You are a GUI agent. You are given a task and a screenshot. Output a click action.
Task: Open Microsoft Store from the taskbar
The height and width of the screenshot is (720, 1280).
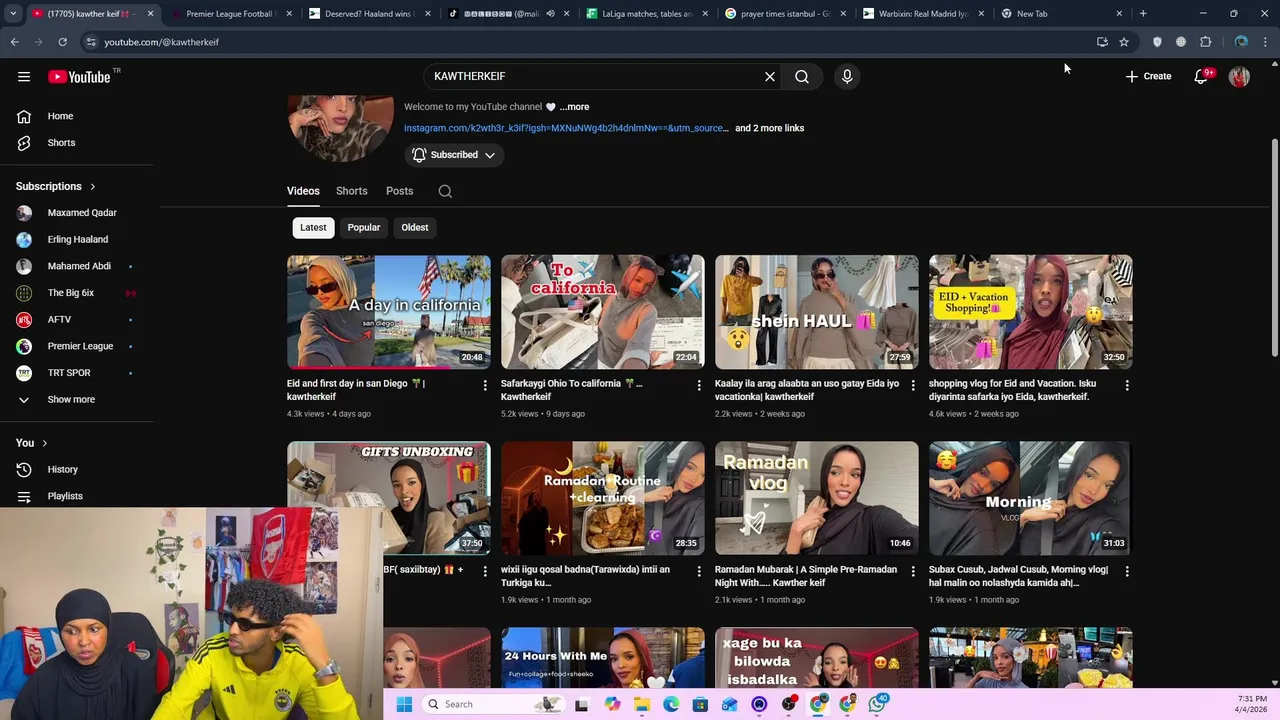[700, 704]
